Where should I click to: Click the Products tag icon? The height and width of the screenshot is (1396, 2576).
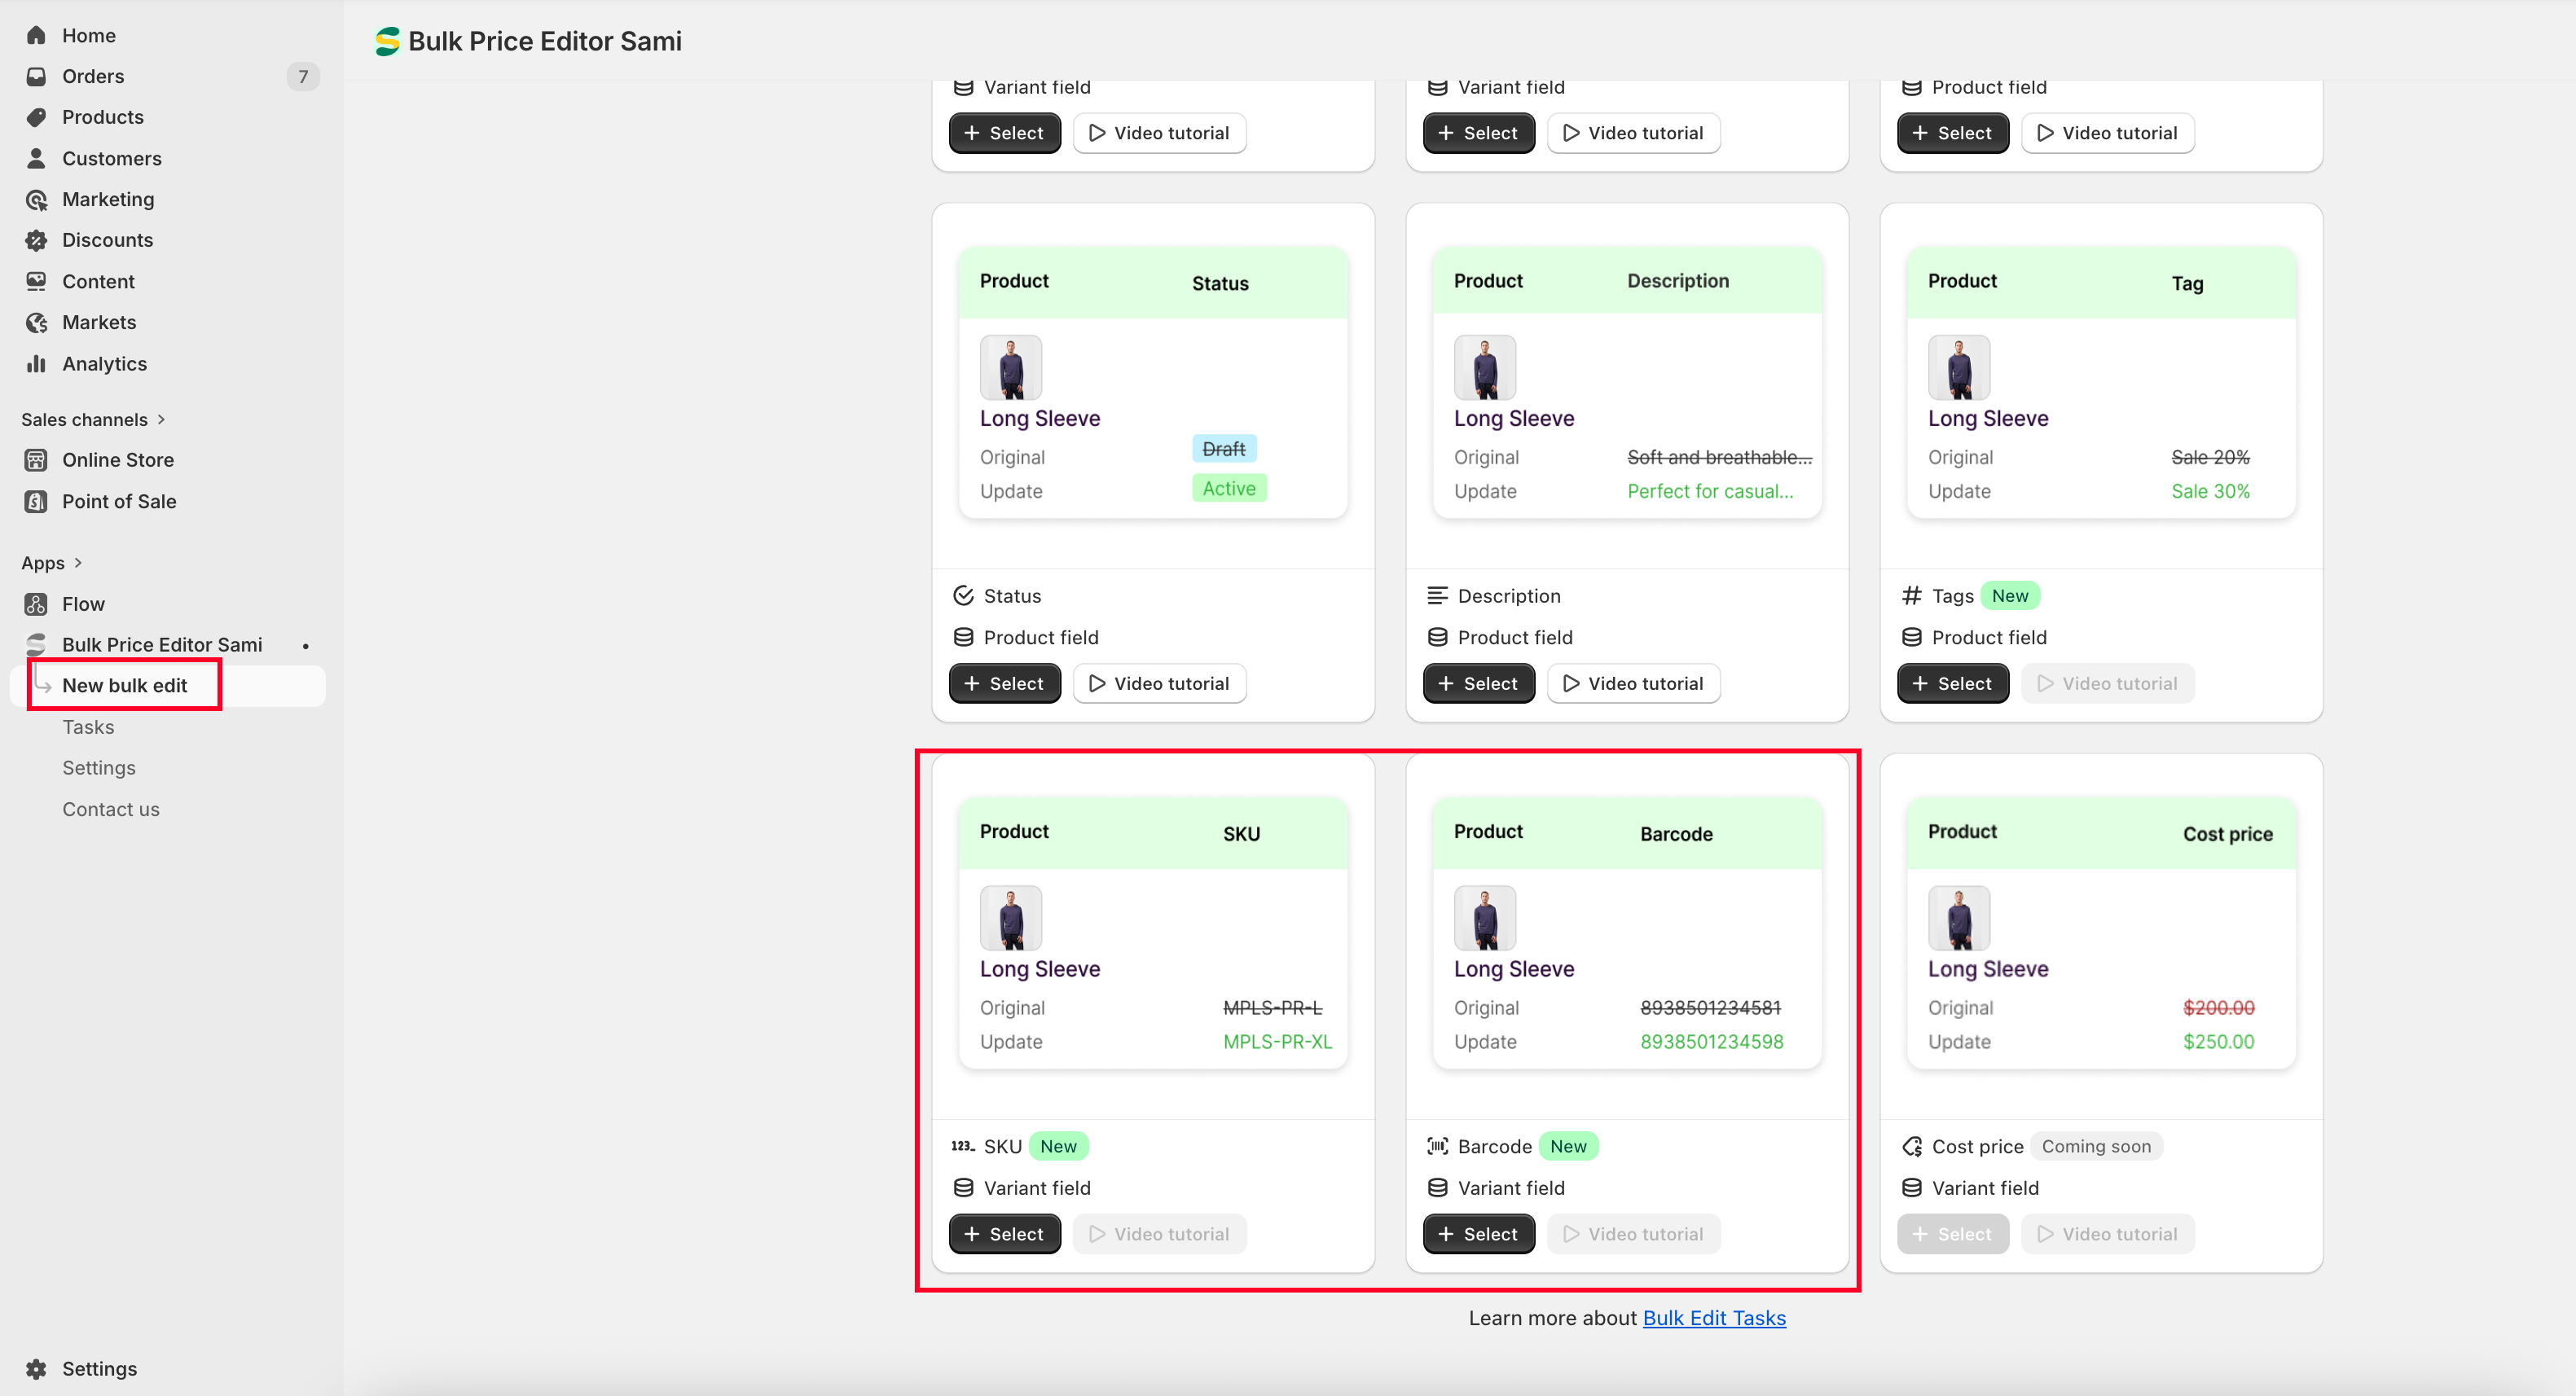pyautogui.click(x=36, y=117)
